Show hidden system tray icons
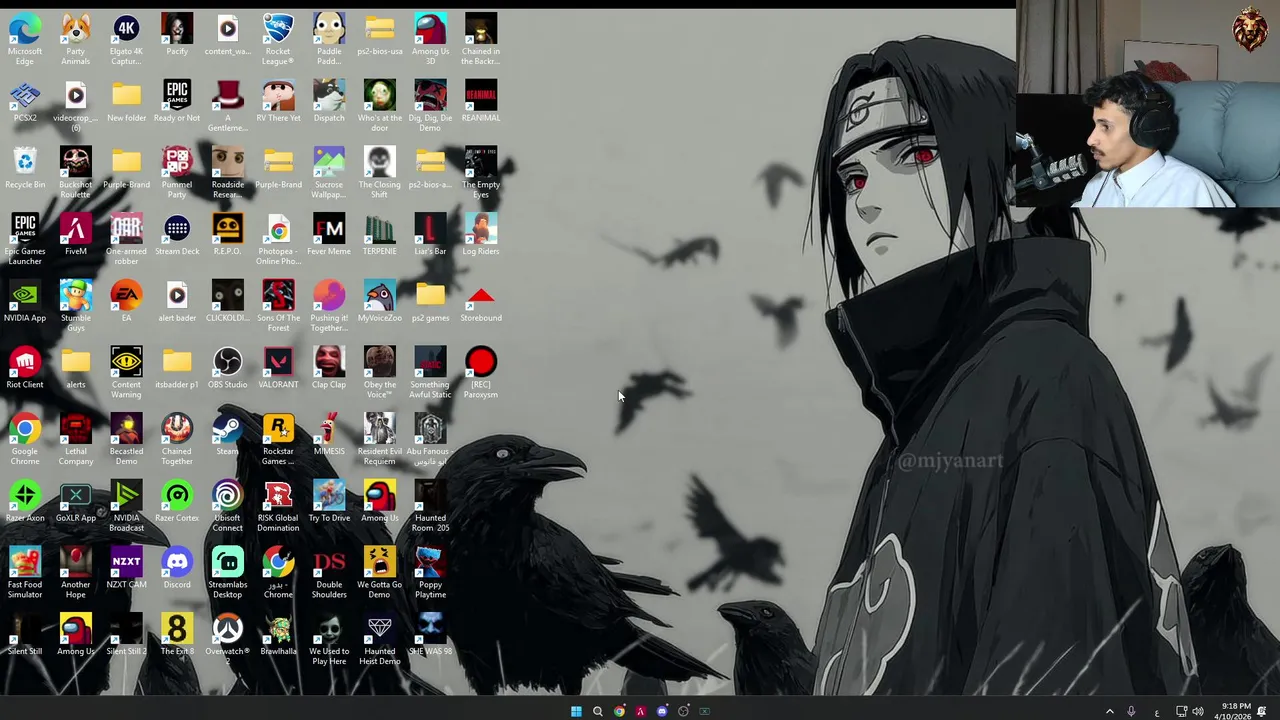1280x720 pixels. pyautogui.click(x=1109, y=711)
